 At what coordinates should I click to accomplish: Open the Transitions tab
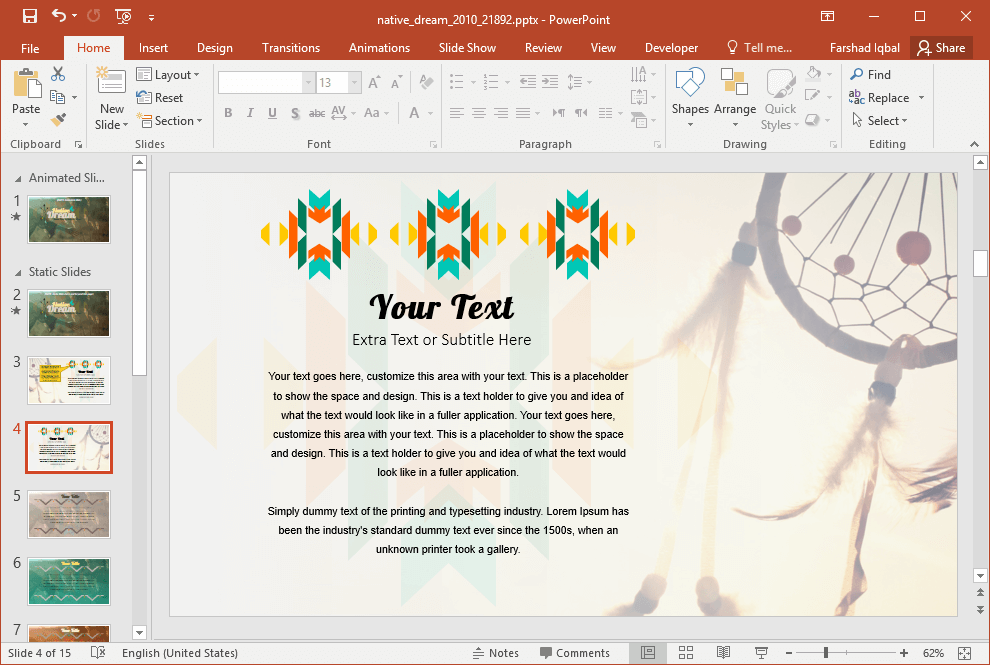291,48
